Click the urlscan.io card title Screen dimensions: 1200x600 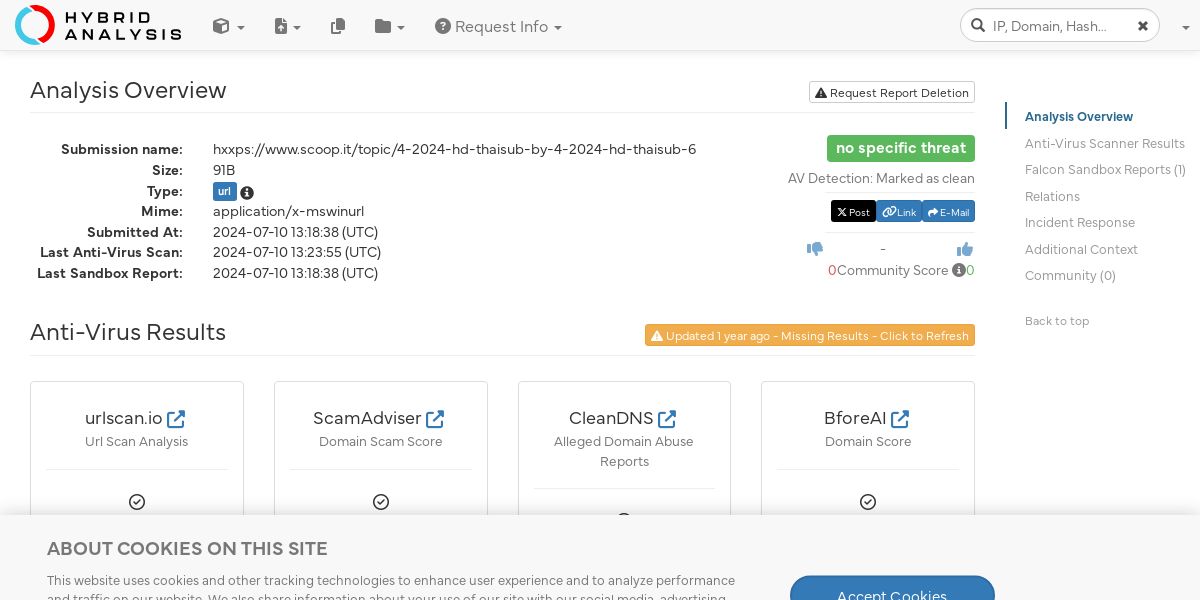(x=124, y=418)
